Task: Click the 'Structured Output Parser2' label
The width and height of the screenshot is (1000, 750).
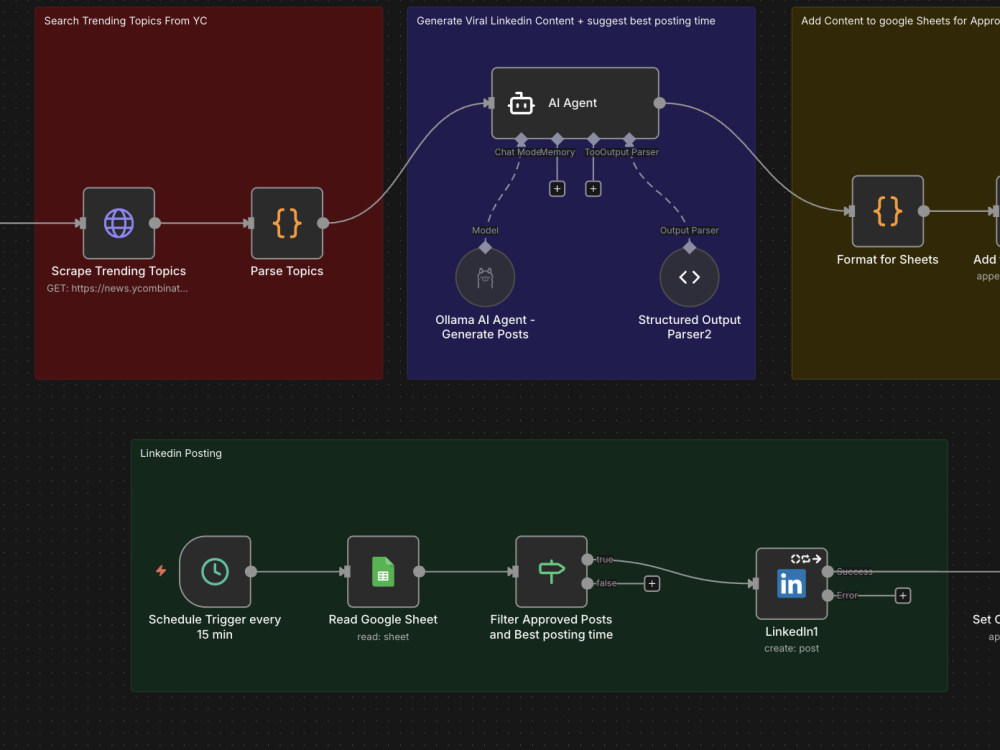Action: (x=689, y=327)
